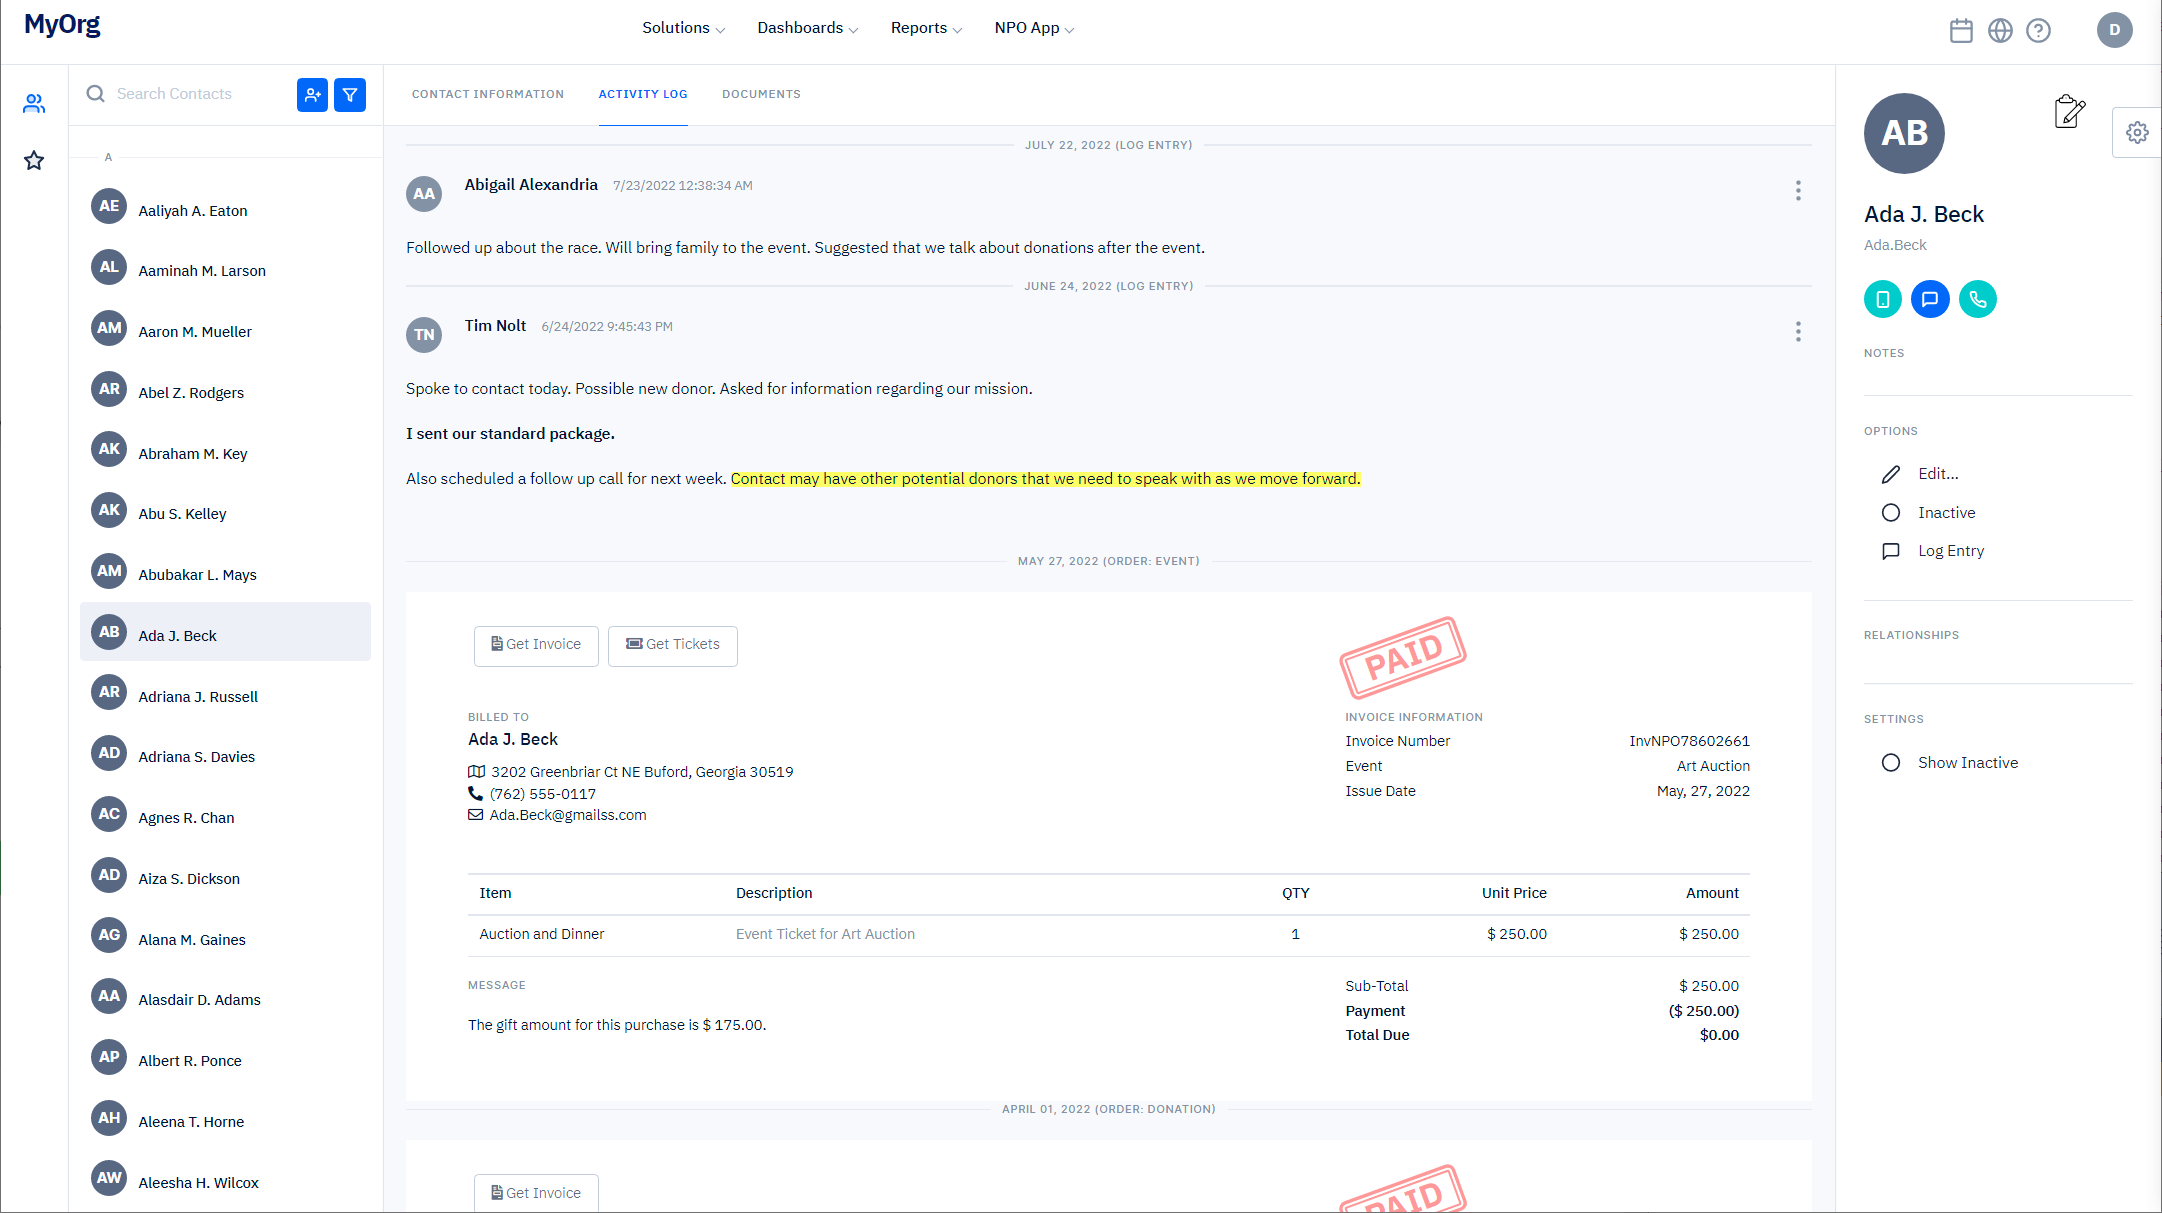This screenshot has width=2162, height=1213.
Task: Open the settings gear on right edge
Action: pyautogui.click(x=2137, y=133)
